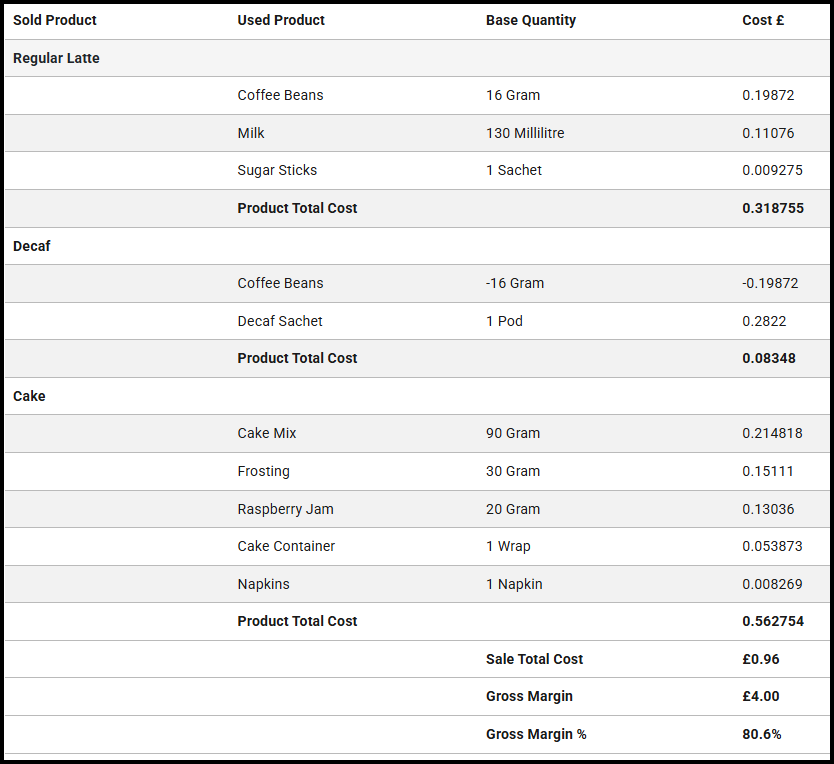834x764 pixels.
Task: Click the Base Quantity column header
Action: click(x=531, y=20)
